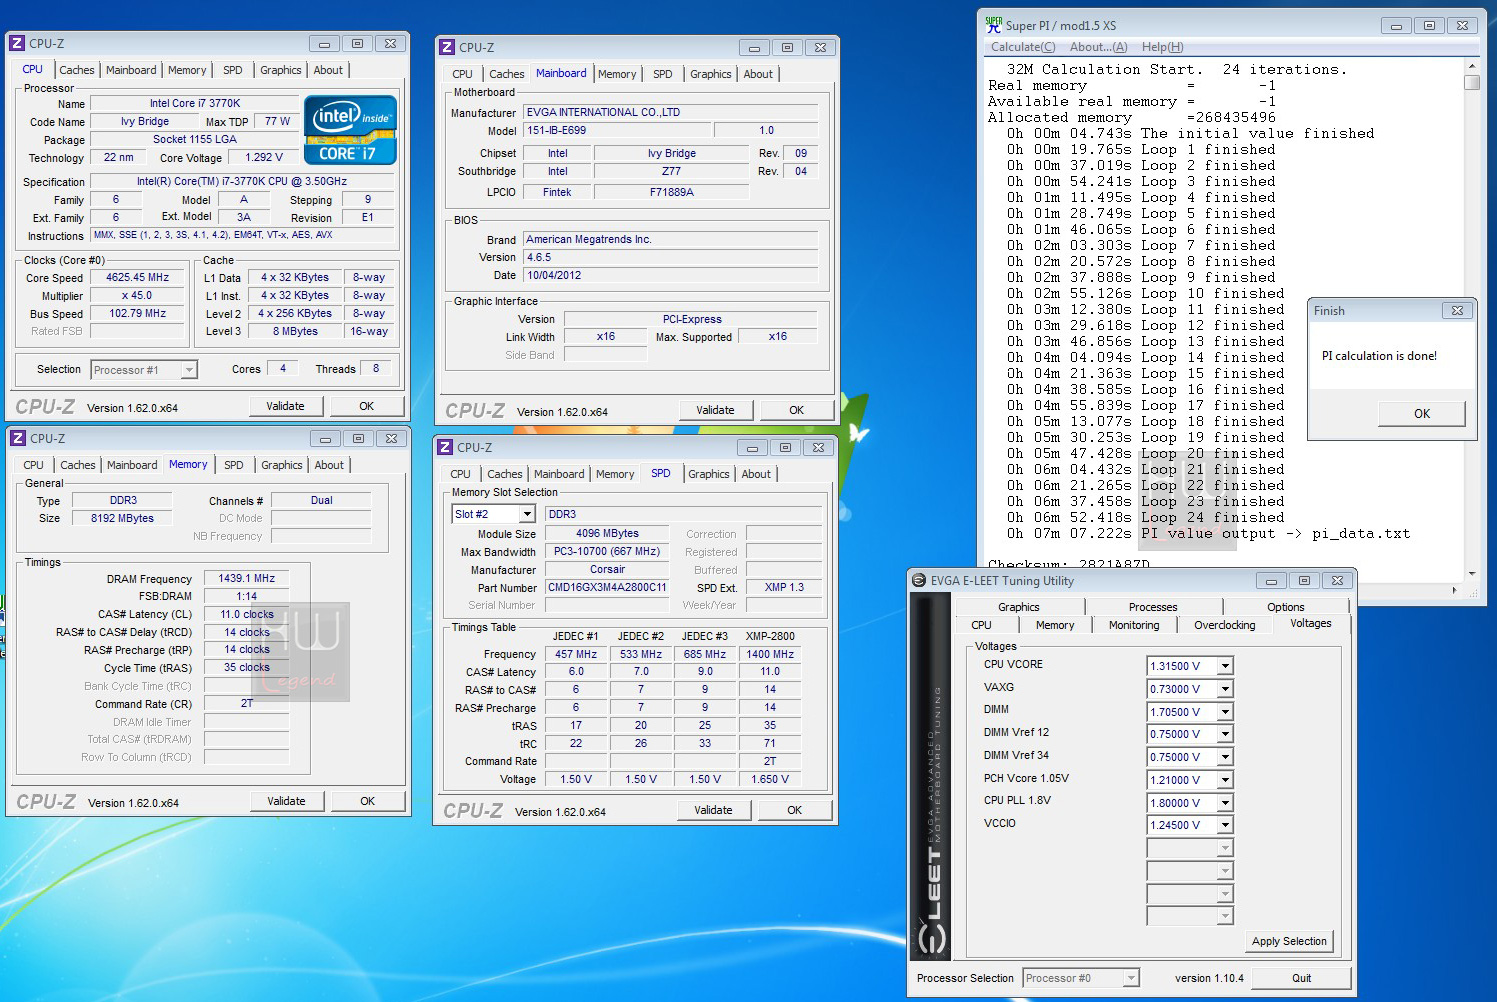Viewport: 1497px width, 1002px height.
Task: Close the Finish dialog with X
Action: [x=1457, y=311]
